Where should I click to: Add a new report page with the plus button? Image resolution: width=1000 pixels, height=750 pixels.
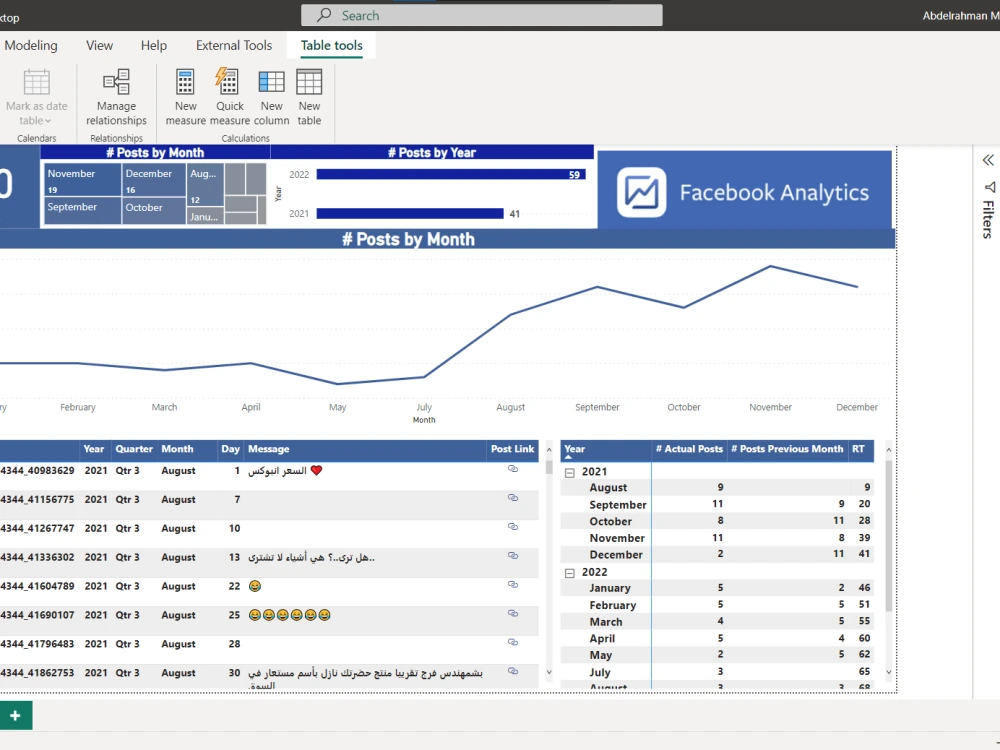click(15, 715)
